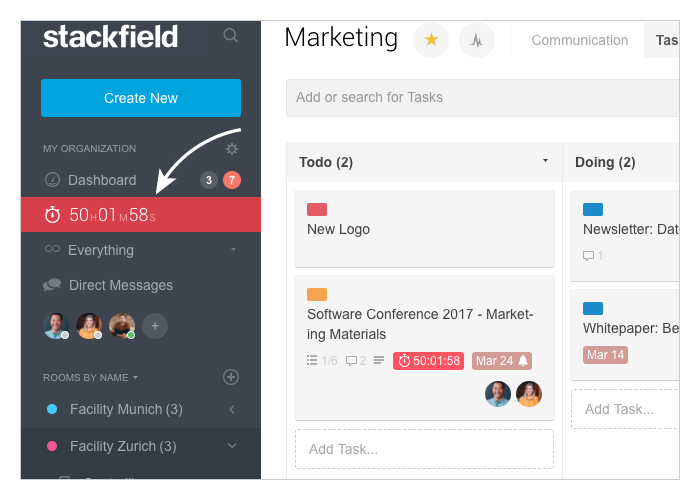Image resolution: width=700 pixels, height=500 pixels.
Task: Expand the Everything dropdown arrow
Action: point(233,250)
